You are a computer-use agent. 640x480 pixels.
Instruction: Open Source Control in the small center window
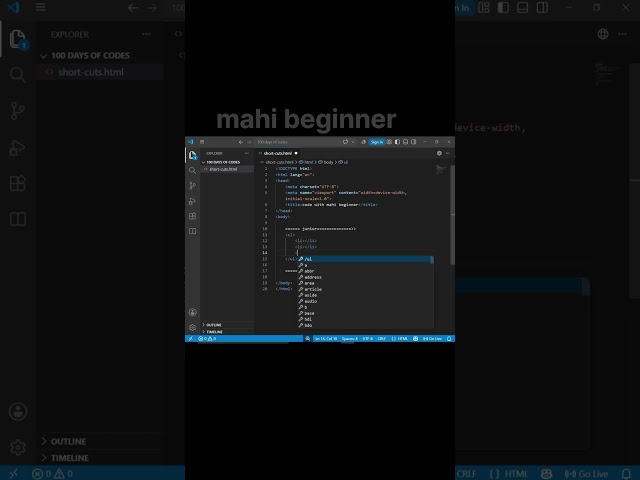tap(193, 186)
